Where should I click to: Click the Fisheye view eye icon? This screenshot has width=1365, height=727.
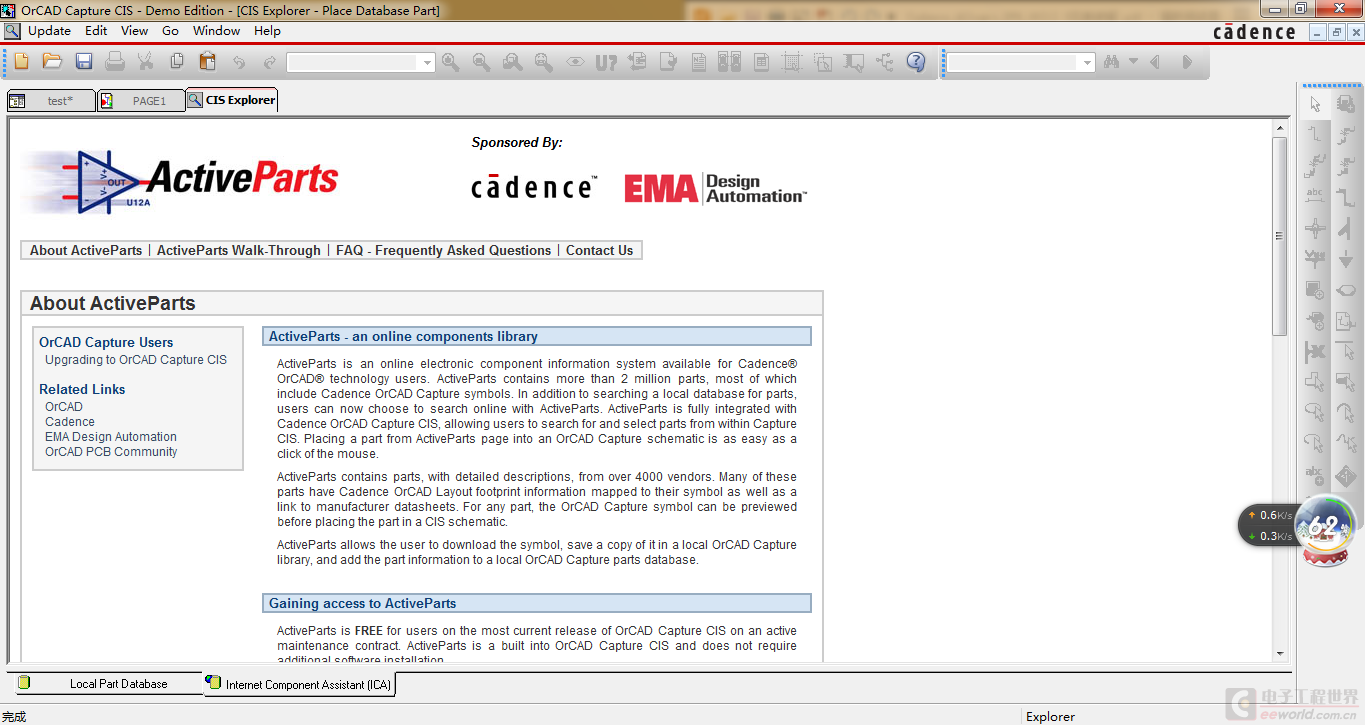click(x=575, y=62)
